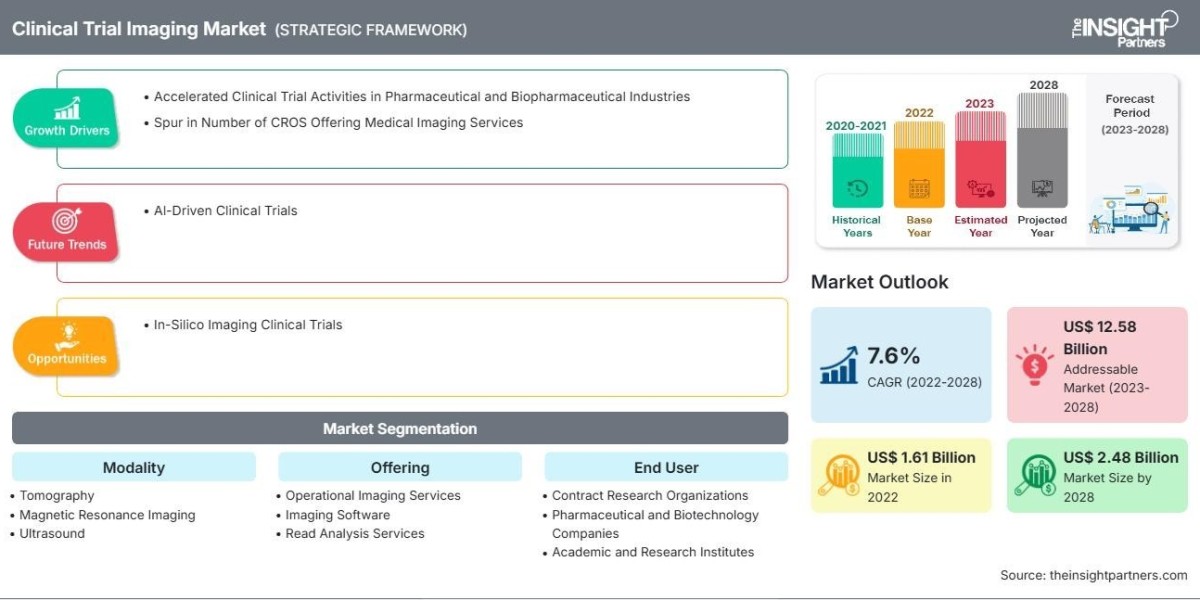Select the 2020-2021 green bar
The image size is (1200, 600).
pyautogui.click(x=857, y=170)
